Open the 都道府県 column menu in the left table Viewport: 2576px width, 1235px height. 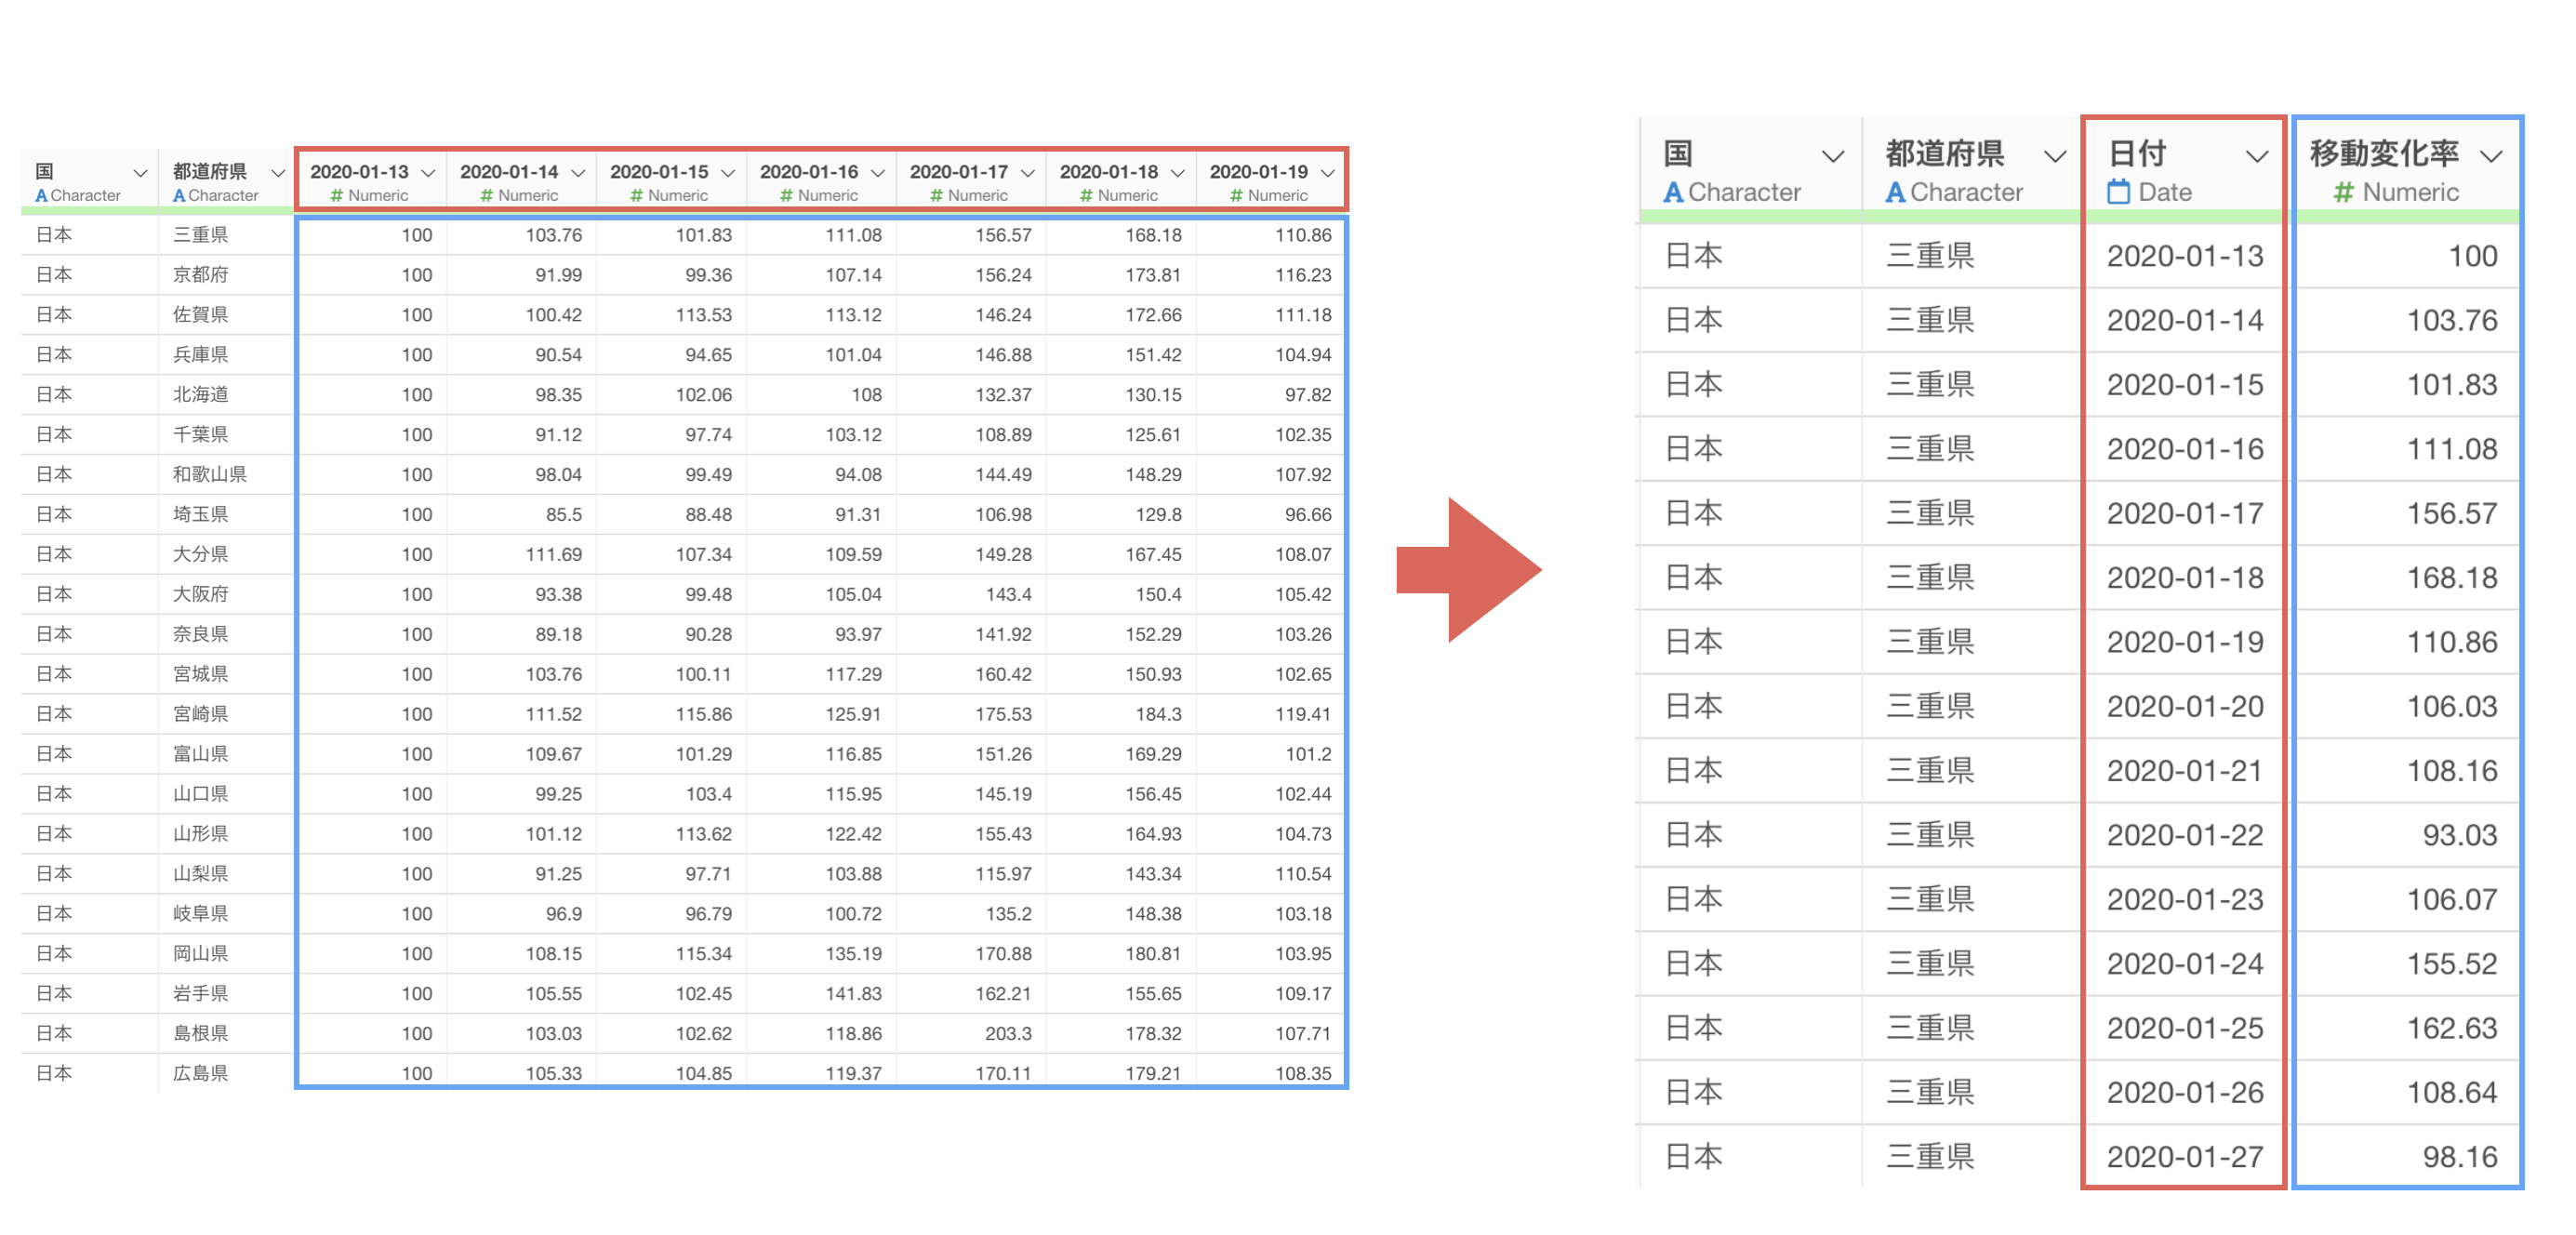278,172
